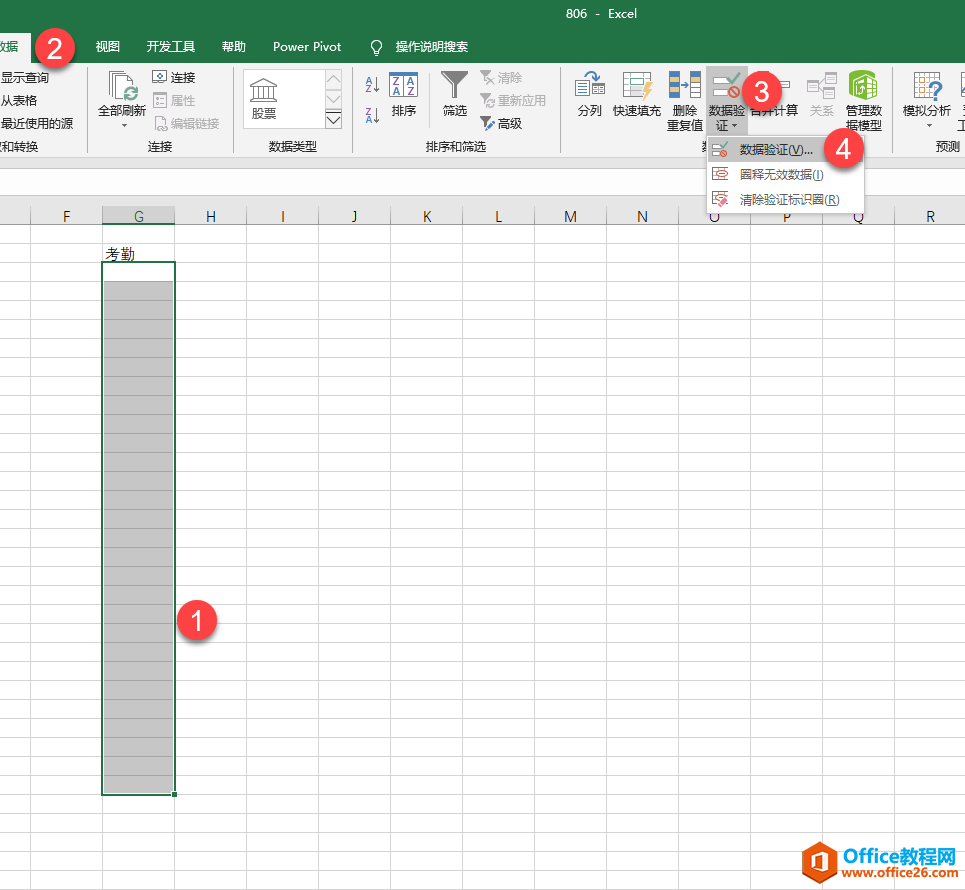Choose Circle Invalid Data menu entry
The image size is (965, 890).
click(785, 175)
